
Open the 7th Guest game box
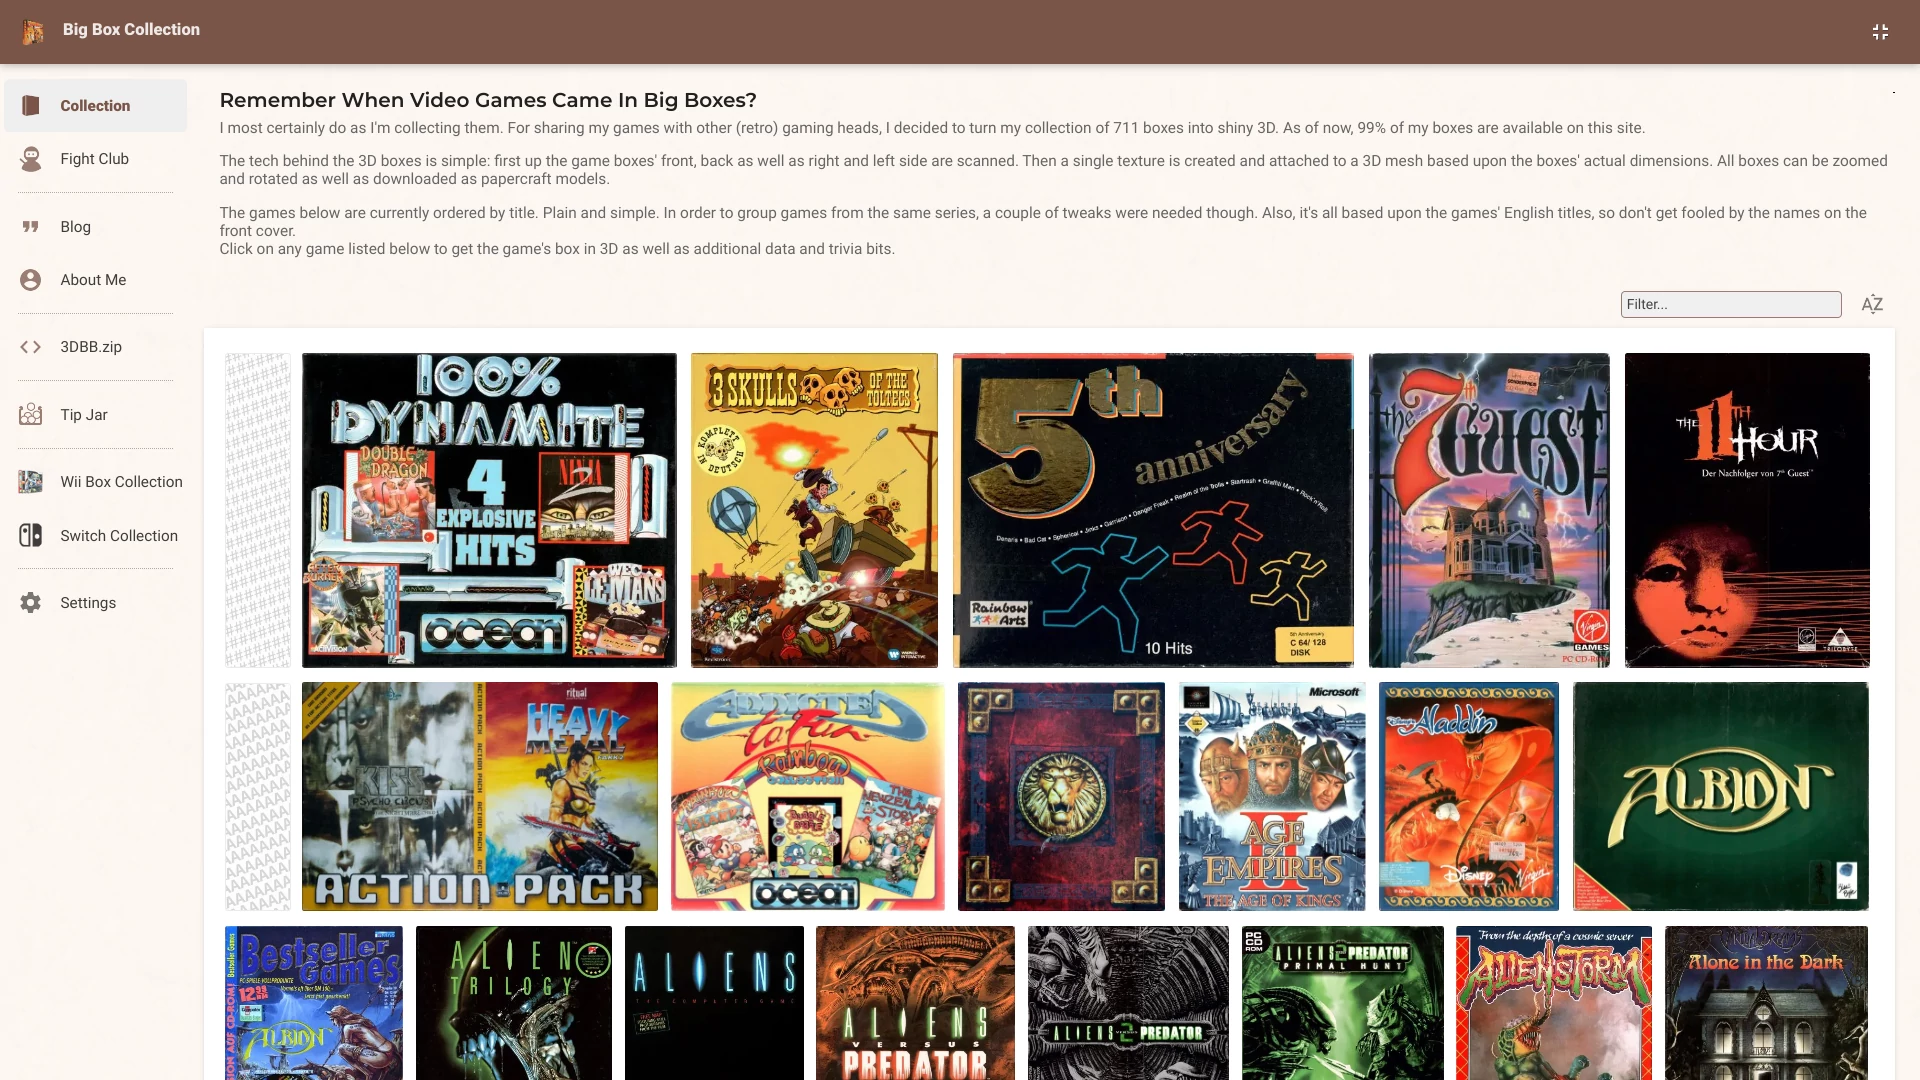coord(1489,510)
